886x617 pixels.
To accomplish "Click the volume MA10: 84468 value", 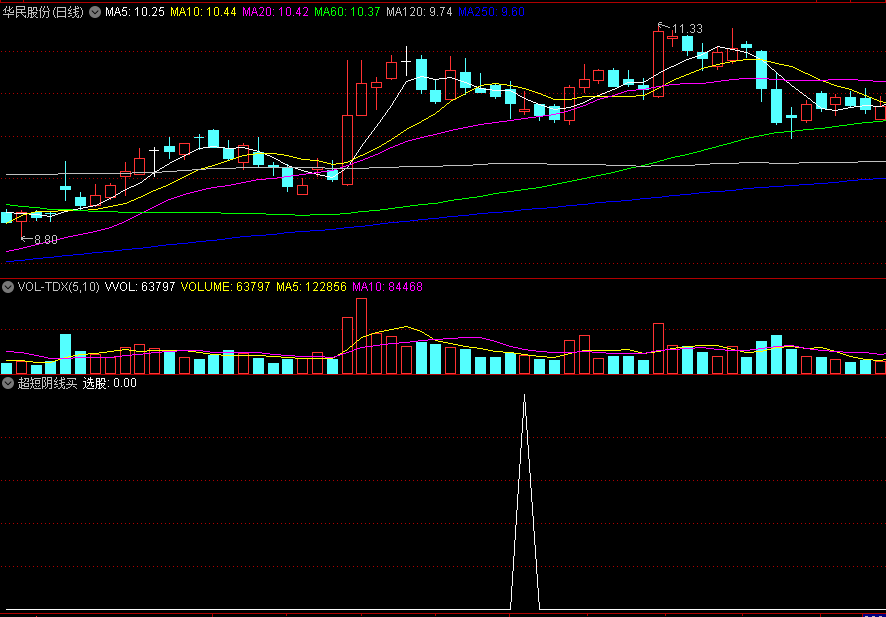I will coord(387,287).
